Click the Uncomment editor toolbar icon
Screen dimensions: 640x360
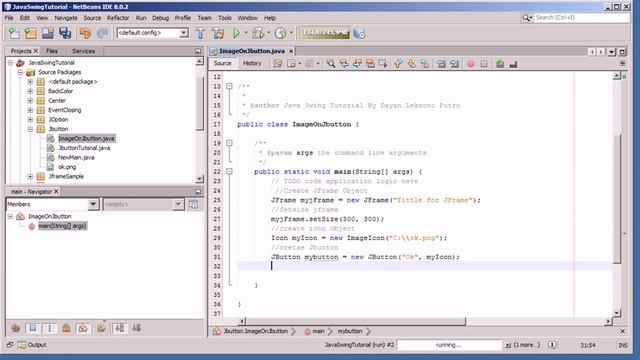(513, 64)
